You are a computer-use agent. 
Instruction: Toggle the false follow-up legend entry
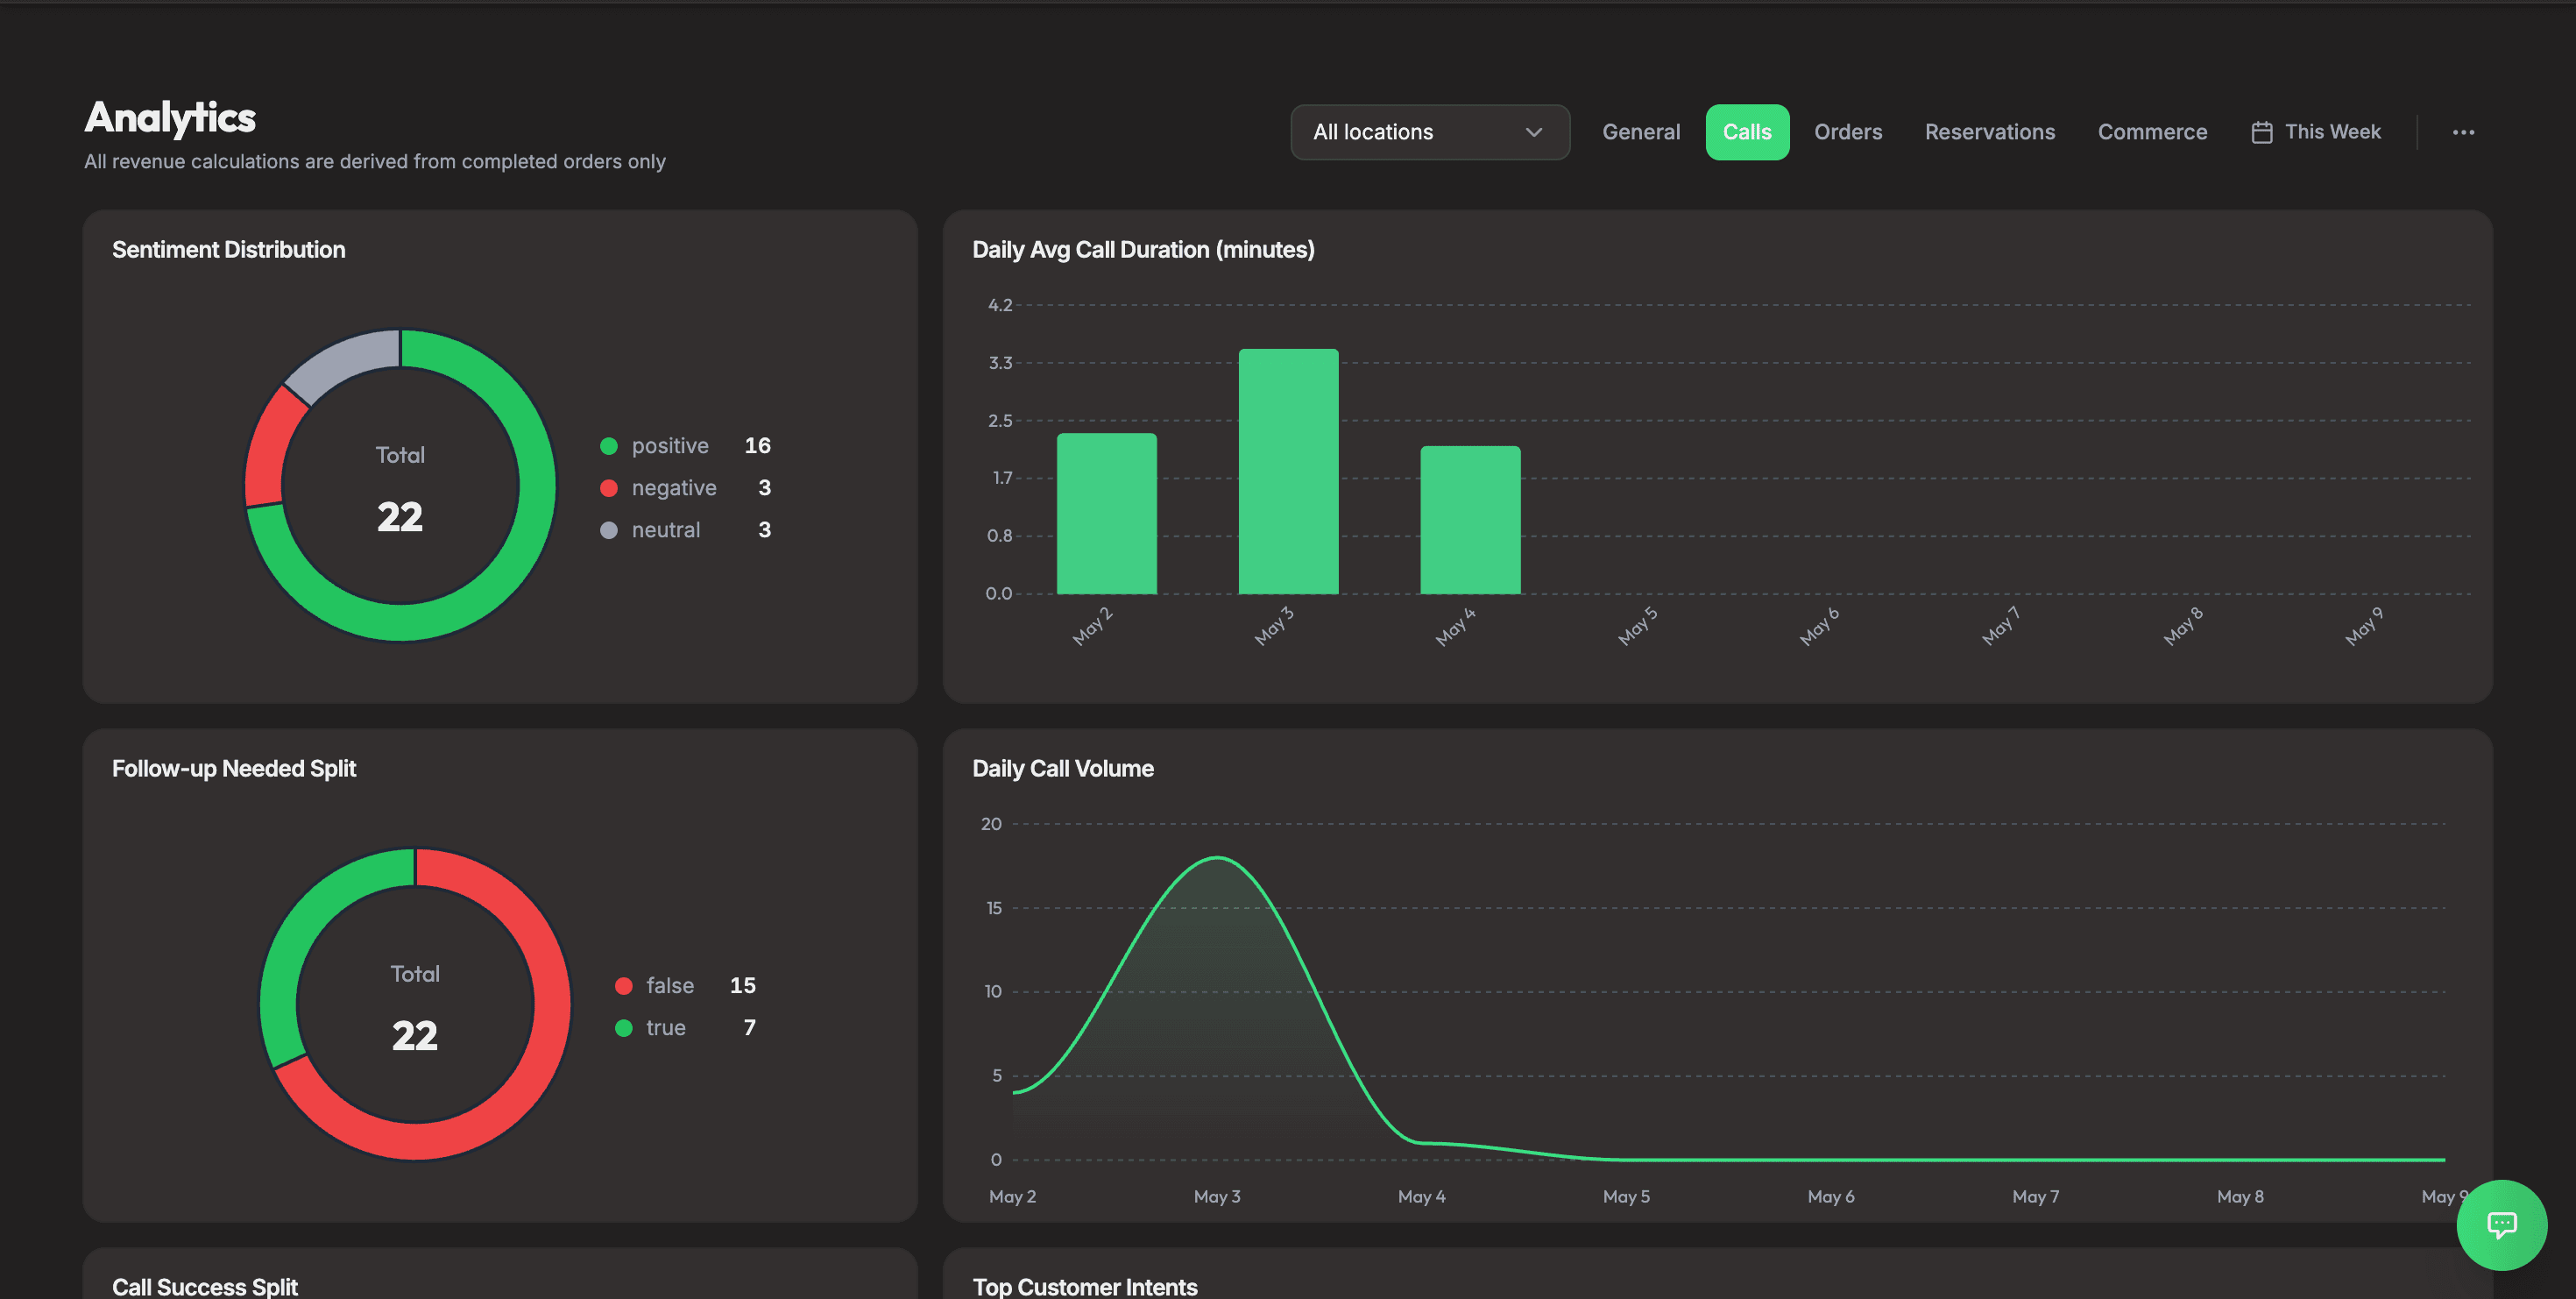pyautogui.click(x=685, y=986)
